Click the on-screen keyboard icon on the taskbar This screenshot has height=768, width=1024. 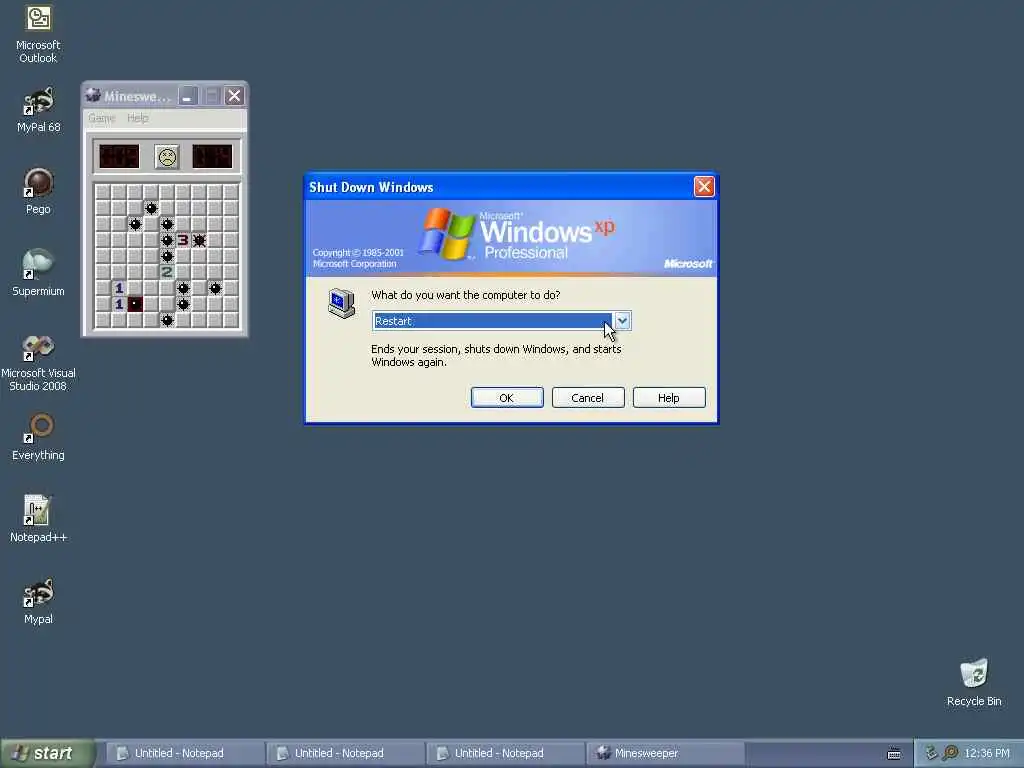tap(894, 754)
